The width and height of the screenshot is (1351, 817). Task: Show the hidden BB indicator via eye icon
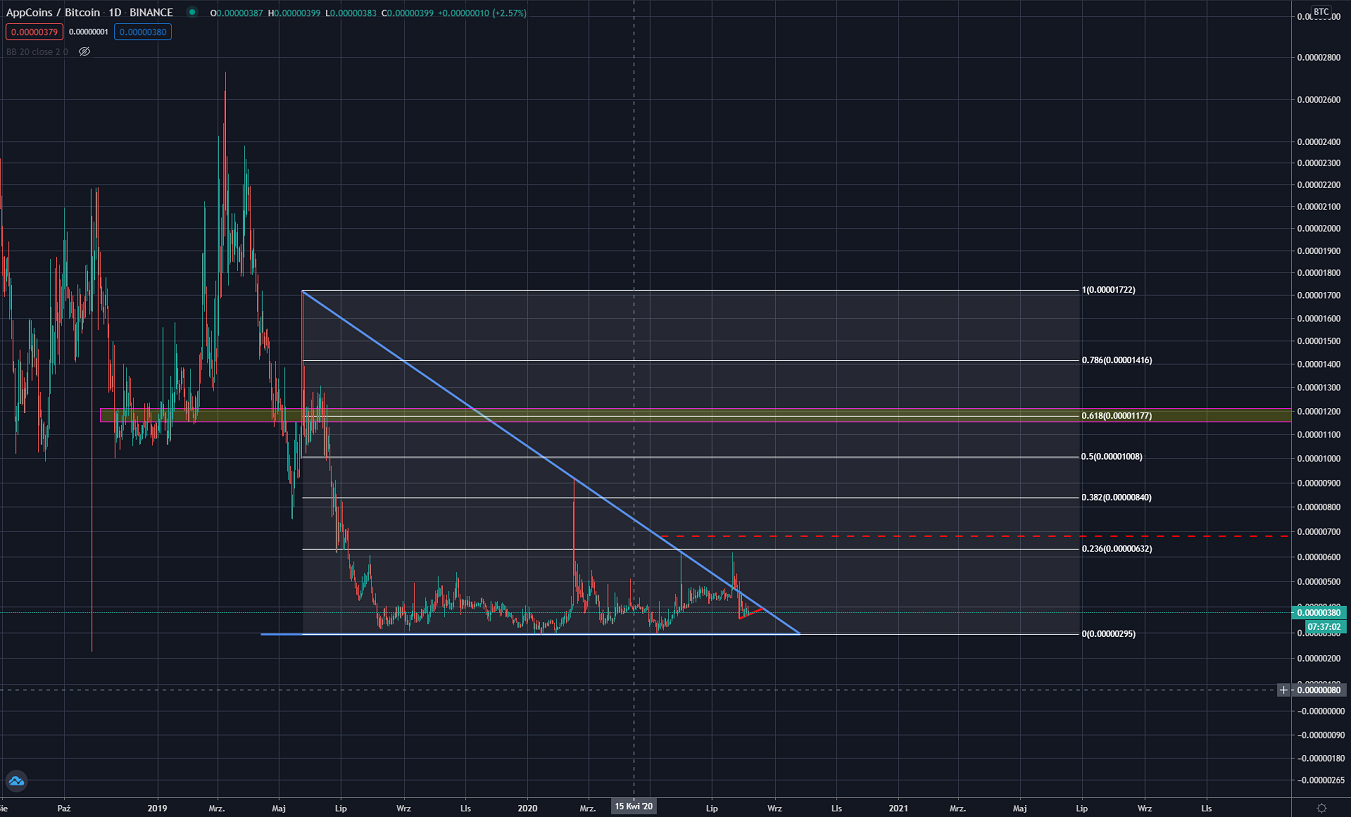coord(85,51)
